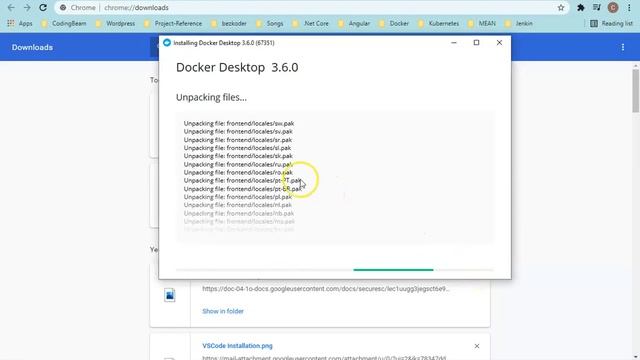Remove VSCode Installation.png from downloads list
Image resolution: width=640 pixels, height=360 pixels.
477,346
